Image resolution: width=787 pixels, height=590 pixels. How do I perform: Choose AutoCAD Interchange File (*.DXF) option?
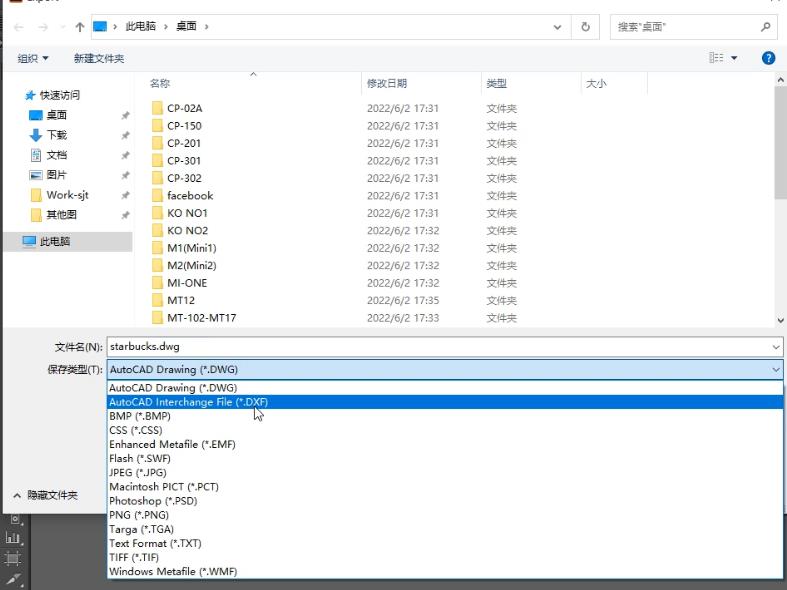point(188,402)
